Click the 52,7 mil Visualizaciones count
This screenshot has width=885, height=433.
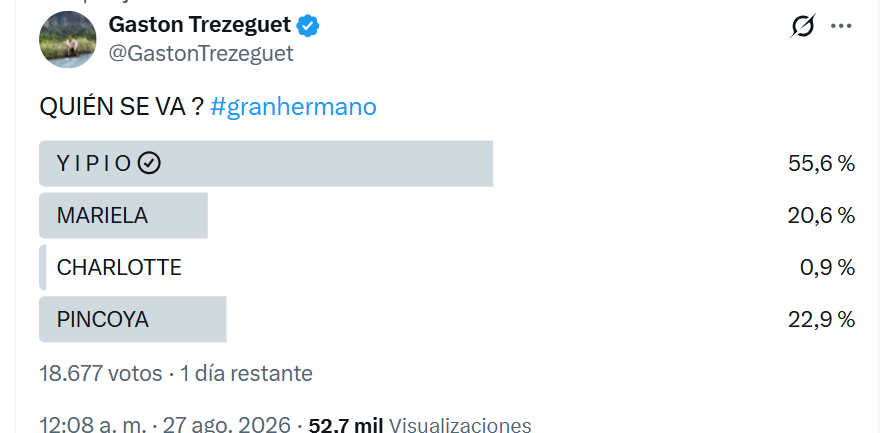(x=419, y=425)
